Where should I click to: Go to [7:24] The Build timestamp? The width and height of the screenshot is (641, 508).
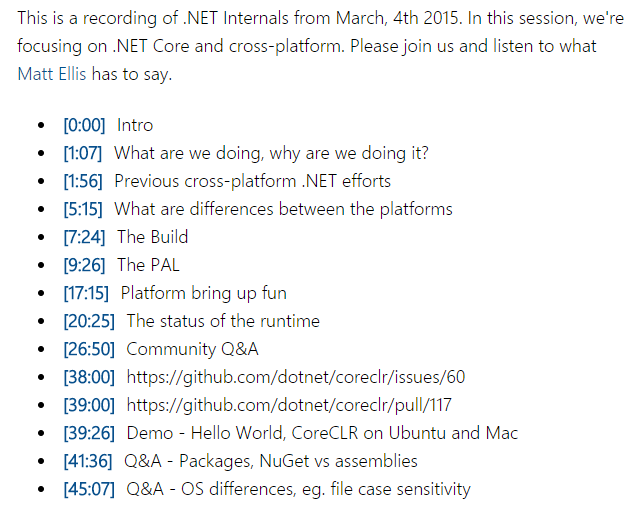point(84,237)
